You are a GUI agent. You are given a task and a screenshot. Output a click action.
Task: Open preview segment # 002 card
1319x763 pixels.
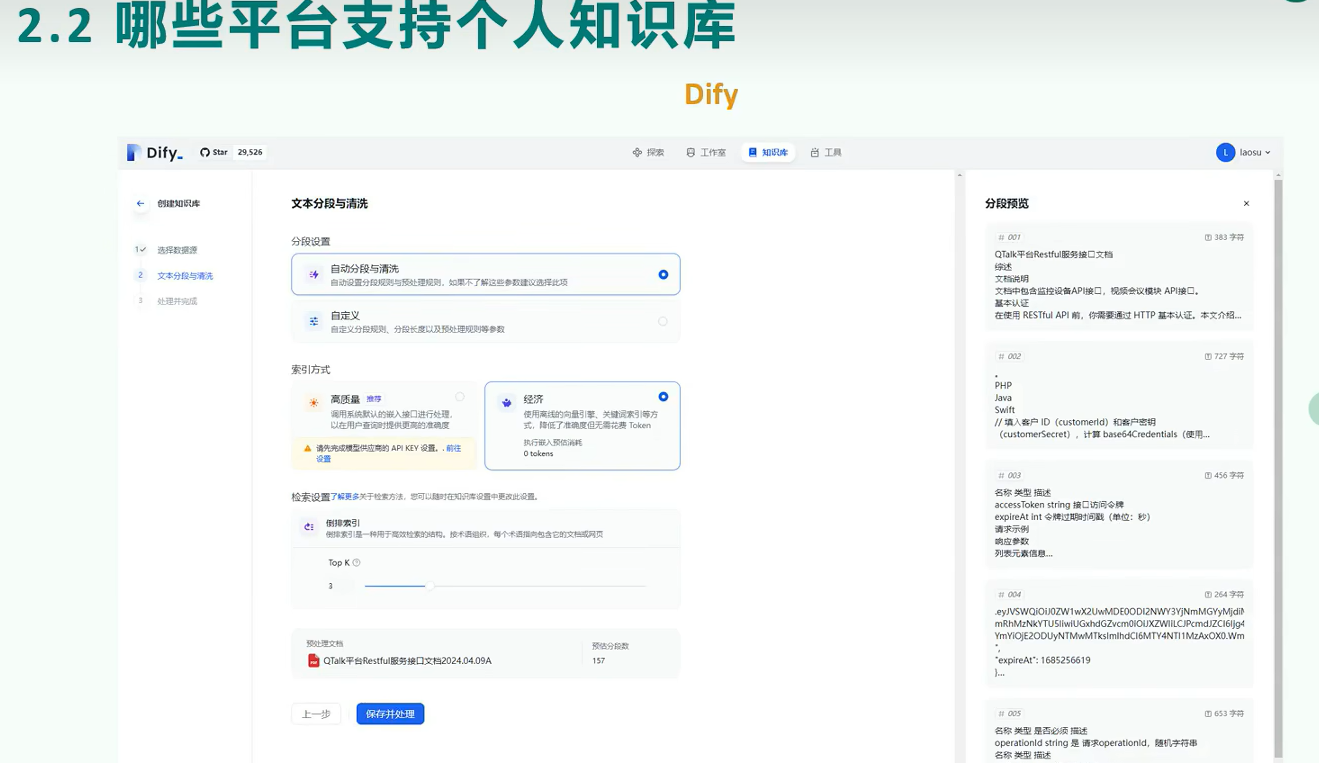1118,395
